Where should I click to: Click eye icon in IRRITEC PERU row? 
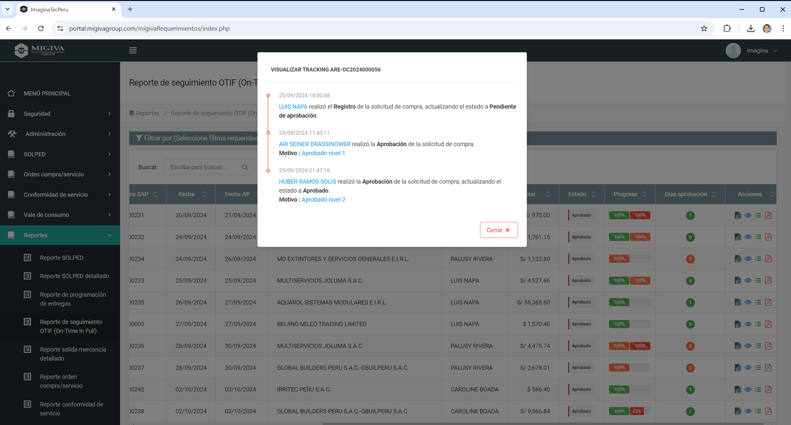coord(748,390)
